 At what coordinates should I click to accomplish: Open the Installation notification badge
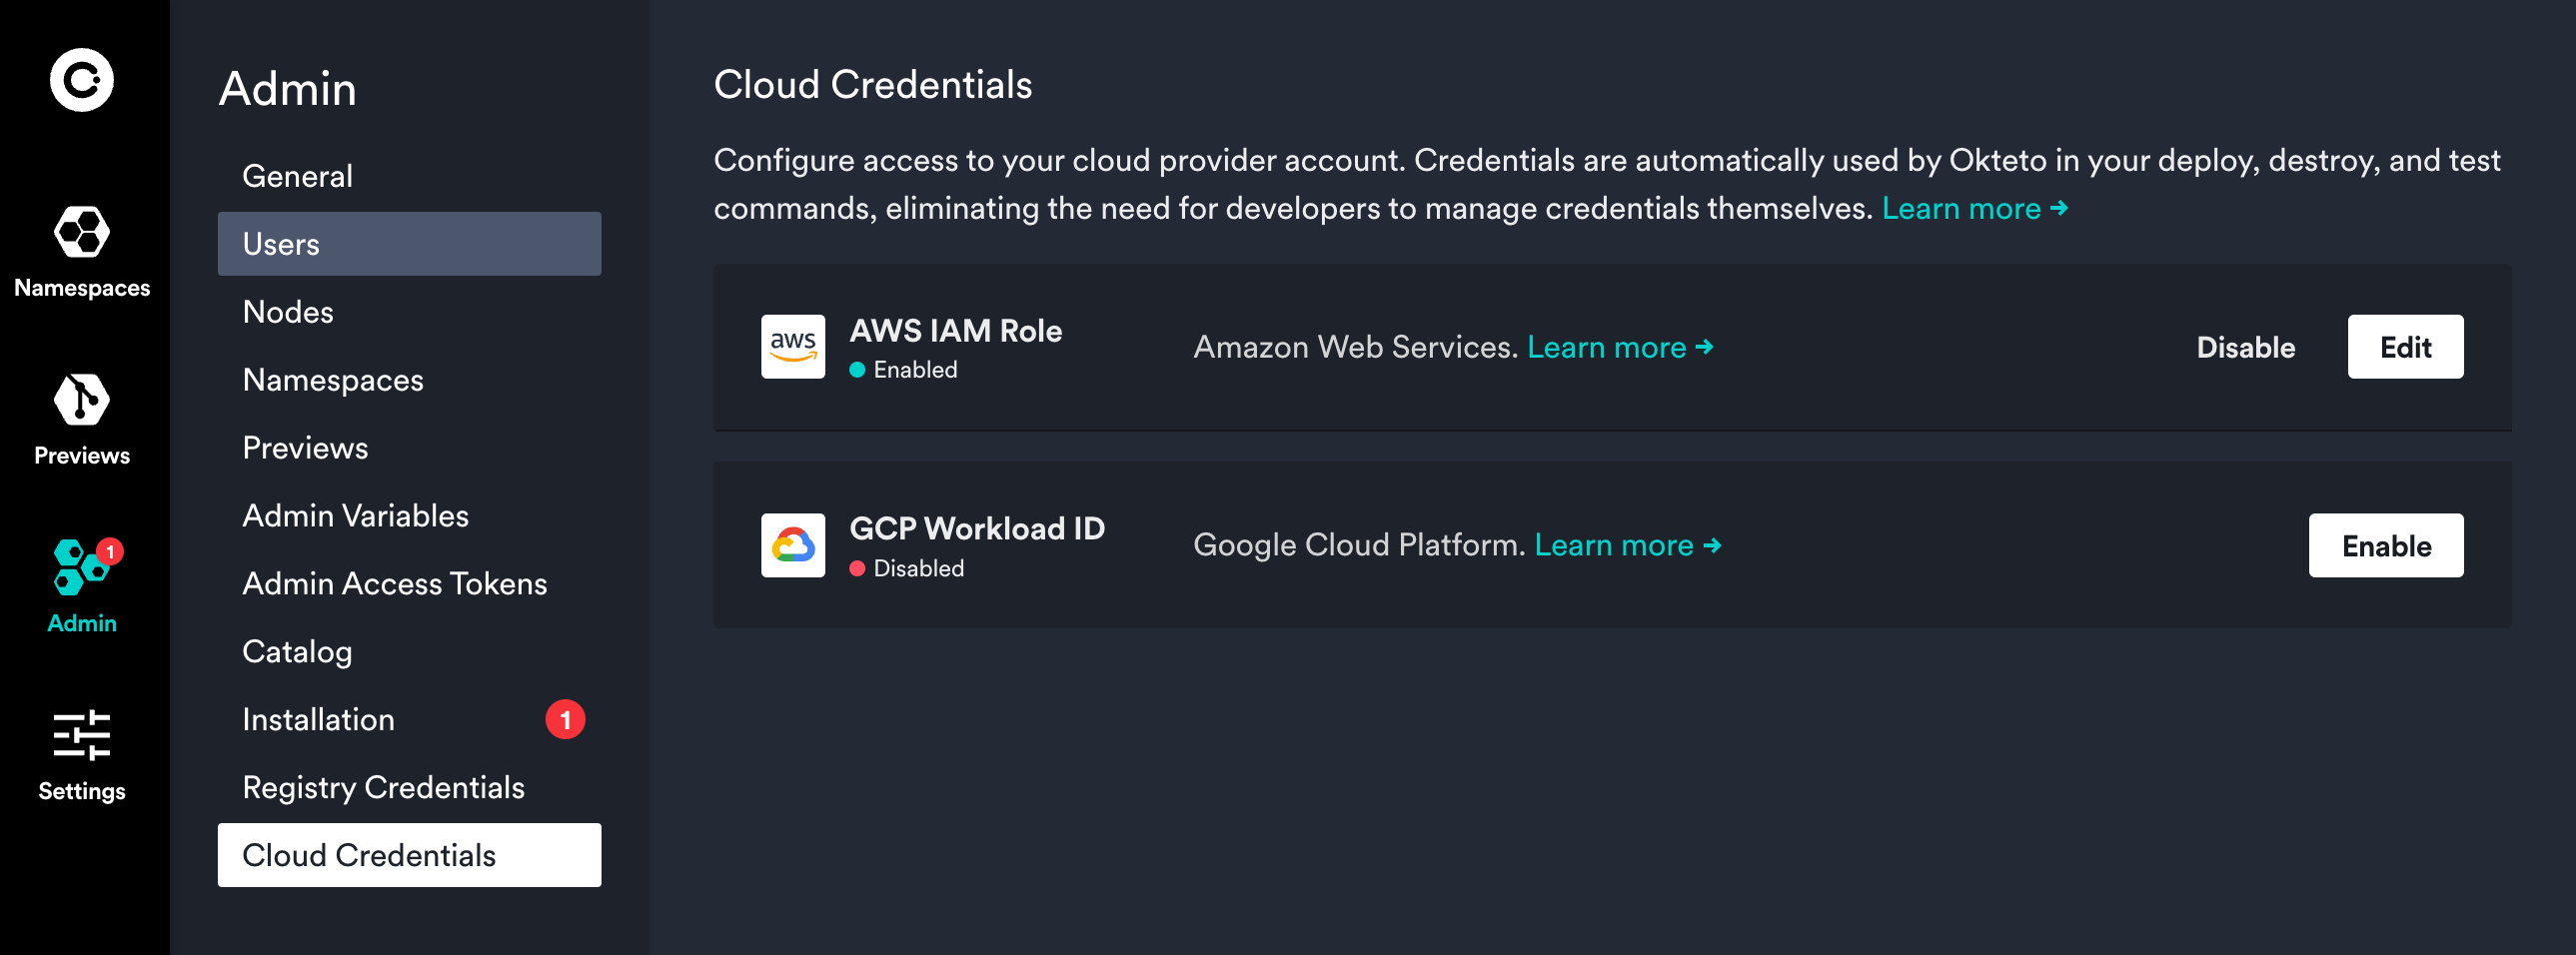566,718
